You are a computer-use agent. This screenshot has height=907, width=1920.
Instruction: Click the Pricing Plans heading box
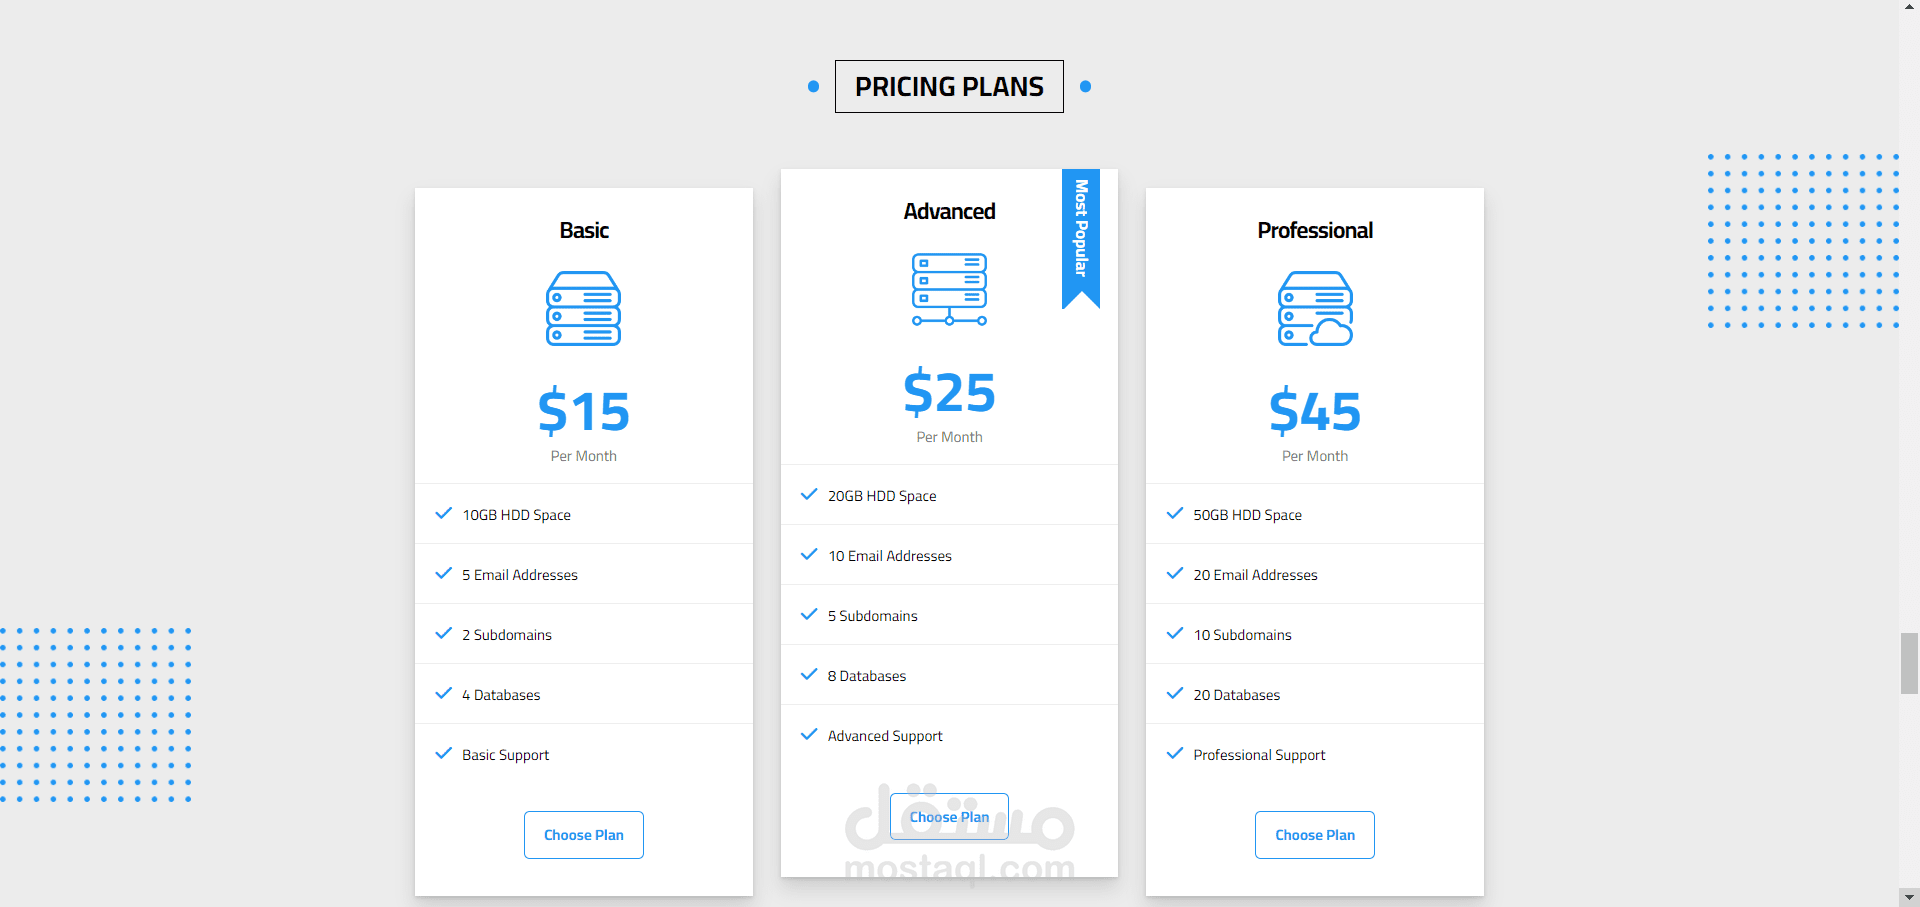click(x=949, y=87)
